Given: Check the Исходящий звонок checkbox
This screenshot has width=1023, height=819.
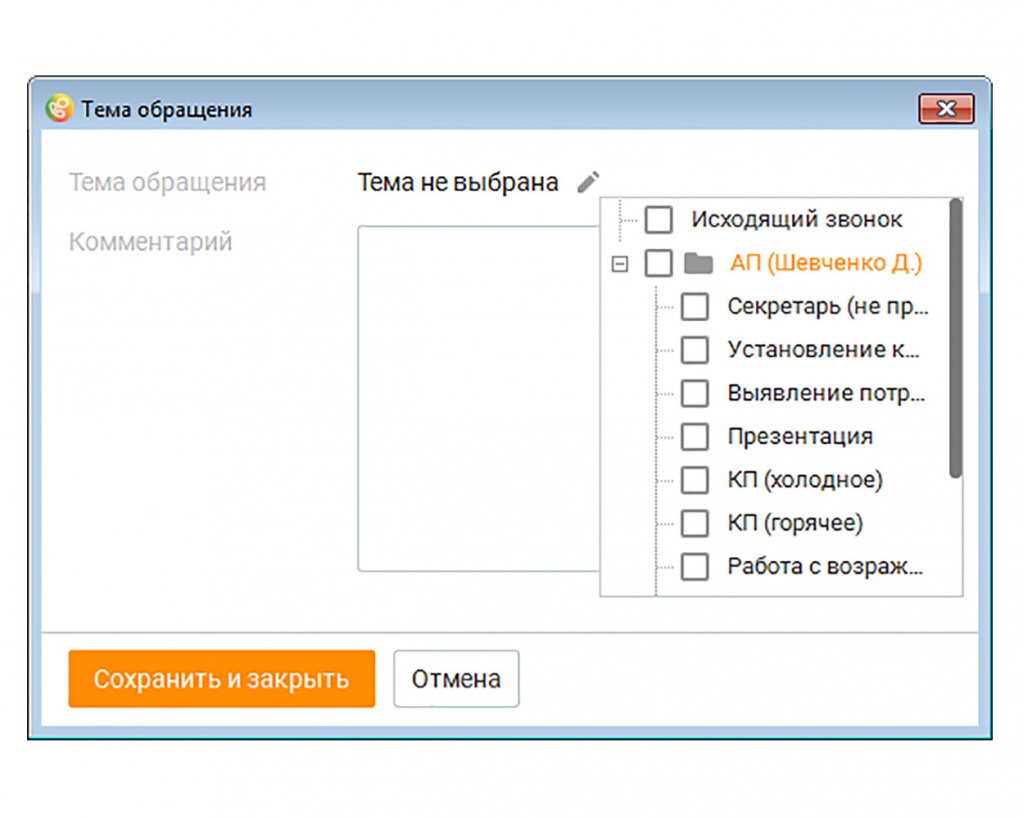Looking at the screenshot, I should (x=658, y=220).
